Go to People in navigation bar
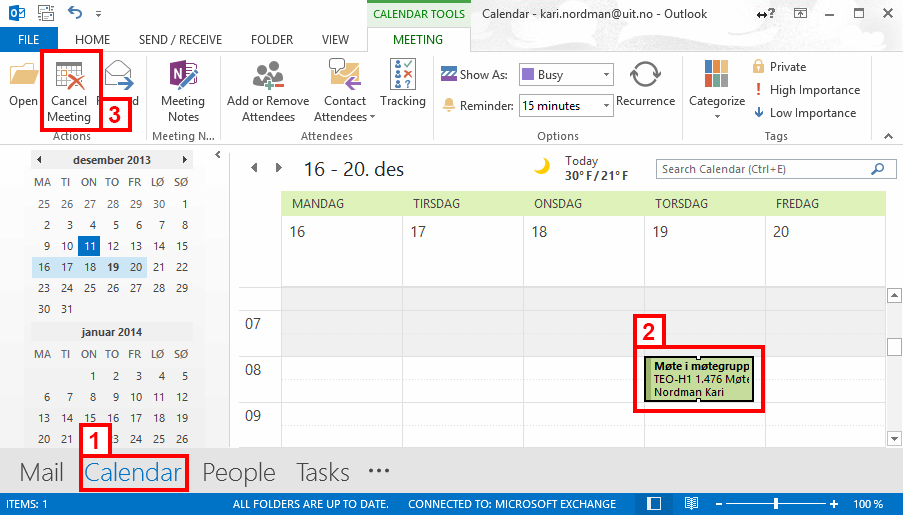Image resolution: width=903 pixels, height=515 pixels. pyautogui.click(x=239, y=472)
